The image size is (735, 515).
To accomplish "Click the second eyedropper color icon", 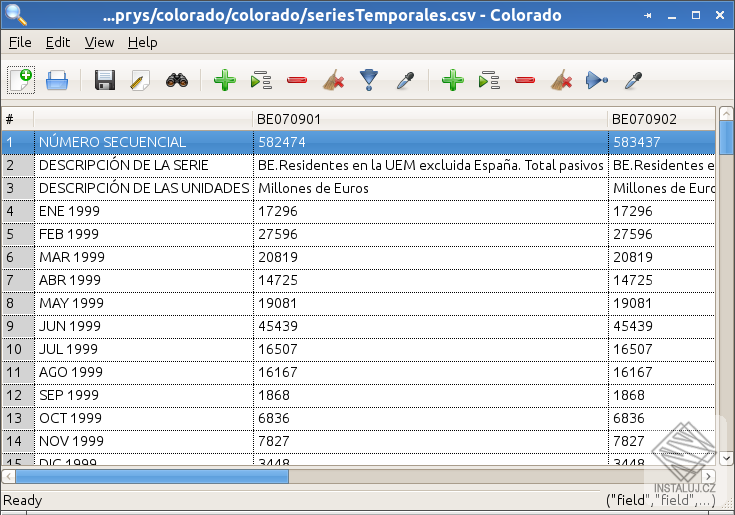I will coord(633,80).
